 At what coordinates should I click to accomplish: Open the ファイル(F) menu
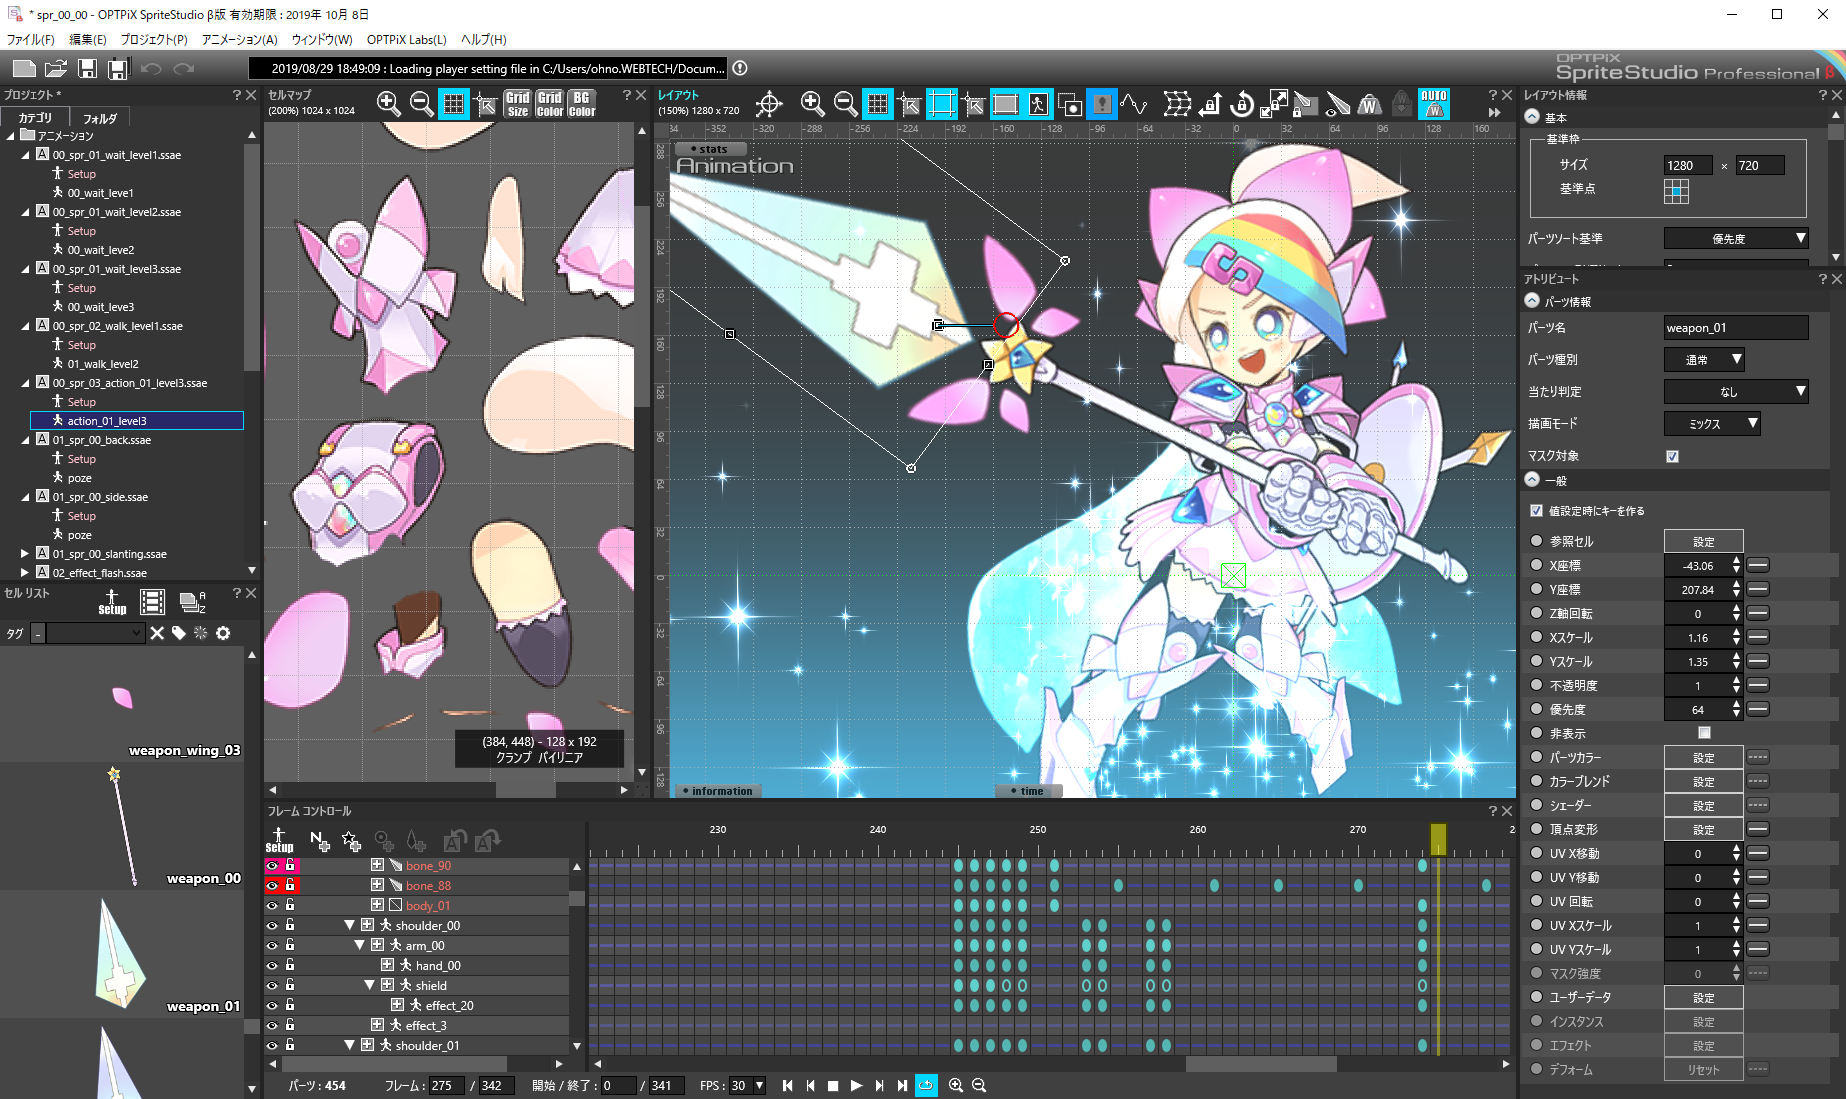[31, 40]
